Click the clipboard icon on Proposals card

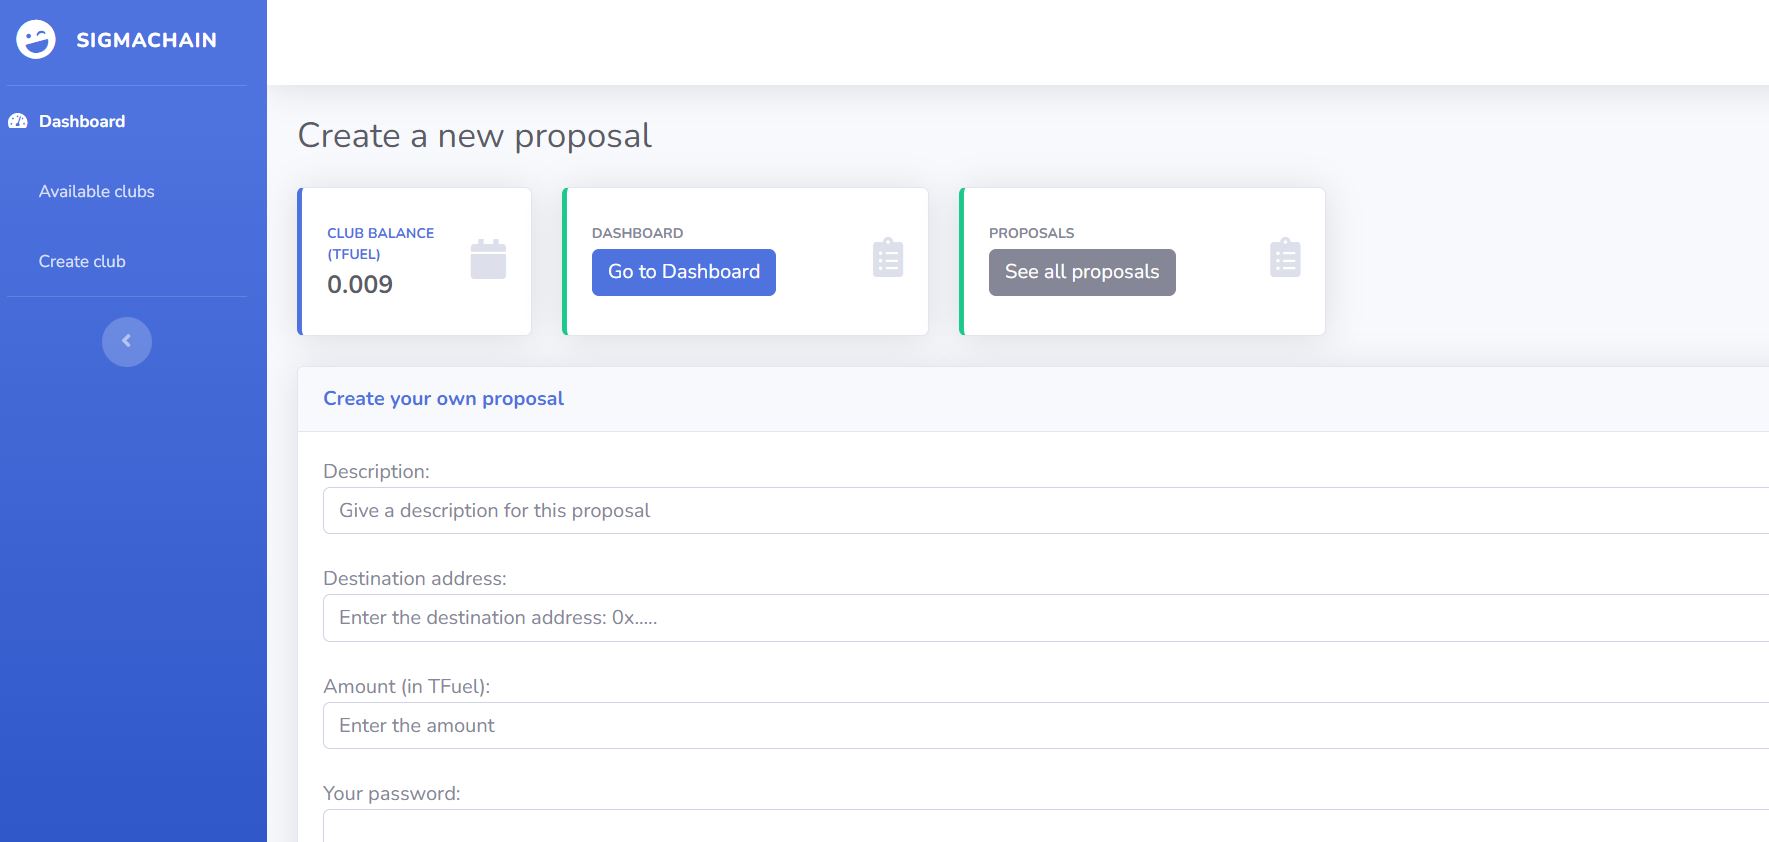pyautogui.click(x=1284, y=258)
